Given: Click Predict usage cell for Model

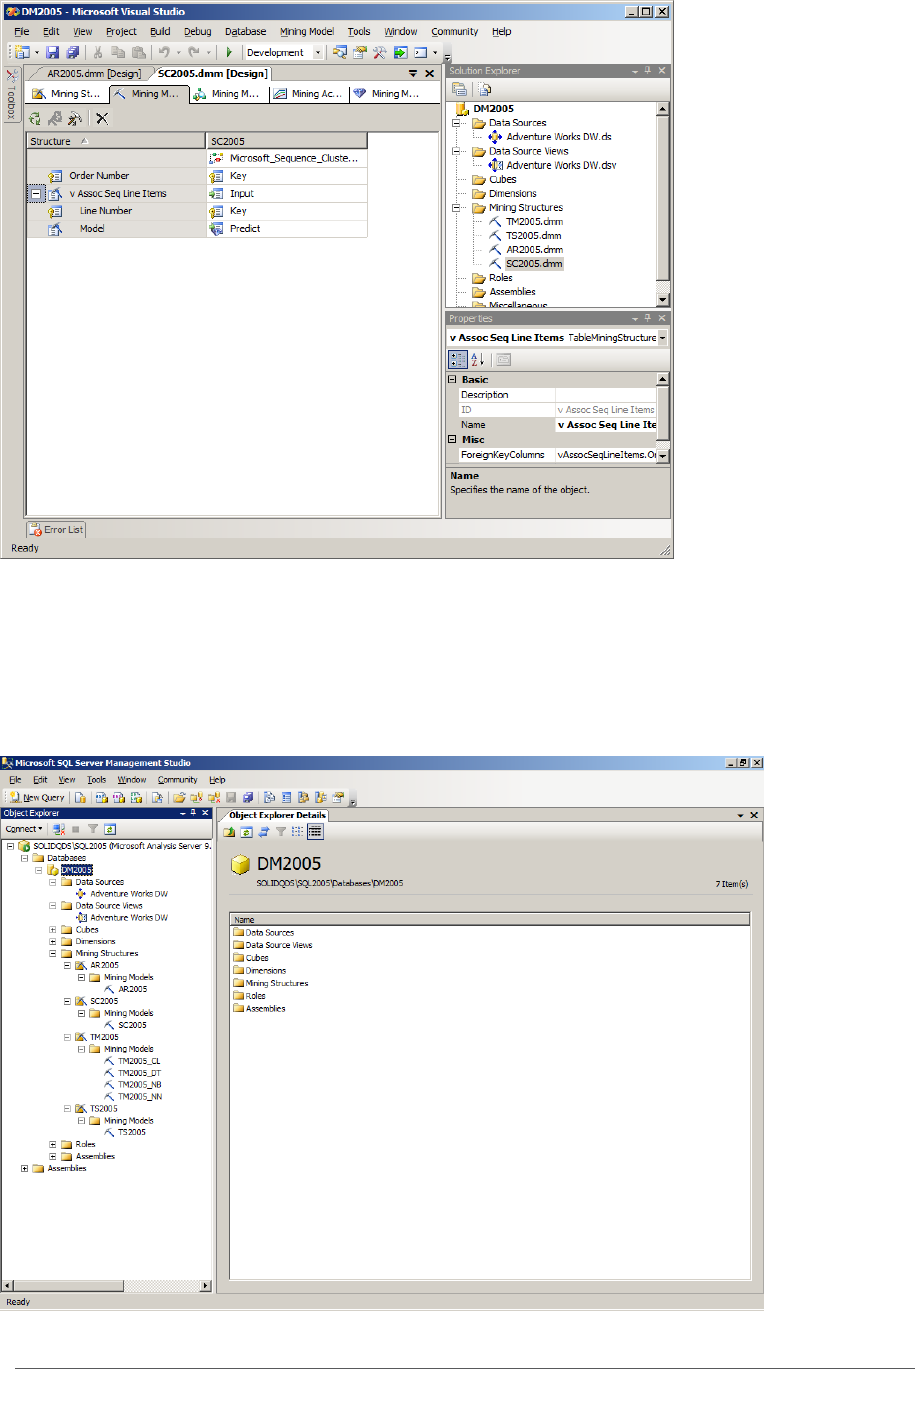Looking at the screenshot, I should click(287, 229).
